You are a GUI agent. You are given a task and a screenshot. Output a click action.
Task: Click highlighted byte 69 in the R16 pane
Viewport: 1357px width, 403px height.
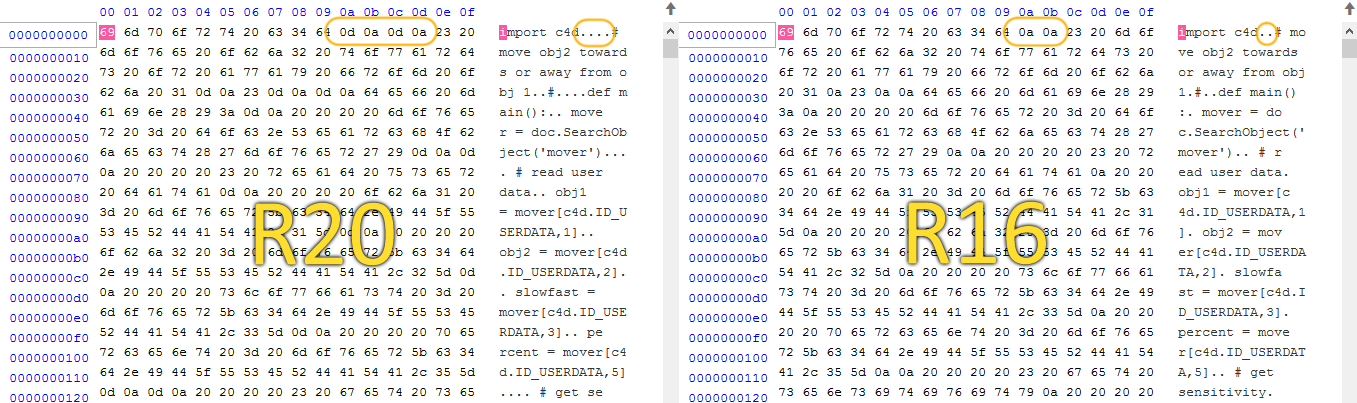pos(786,32)
